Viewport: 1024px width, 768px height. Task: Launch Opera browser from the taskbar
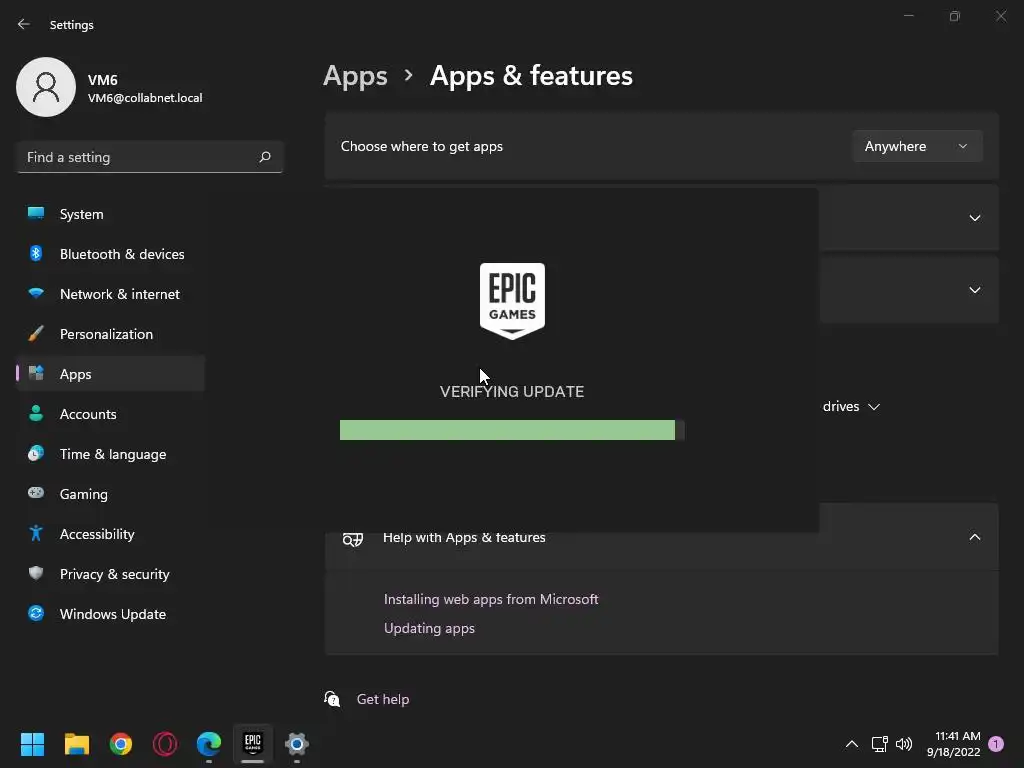tap(165, 744)
